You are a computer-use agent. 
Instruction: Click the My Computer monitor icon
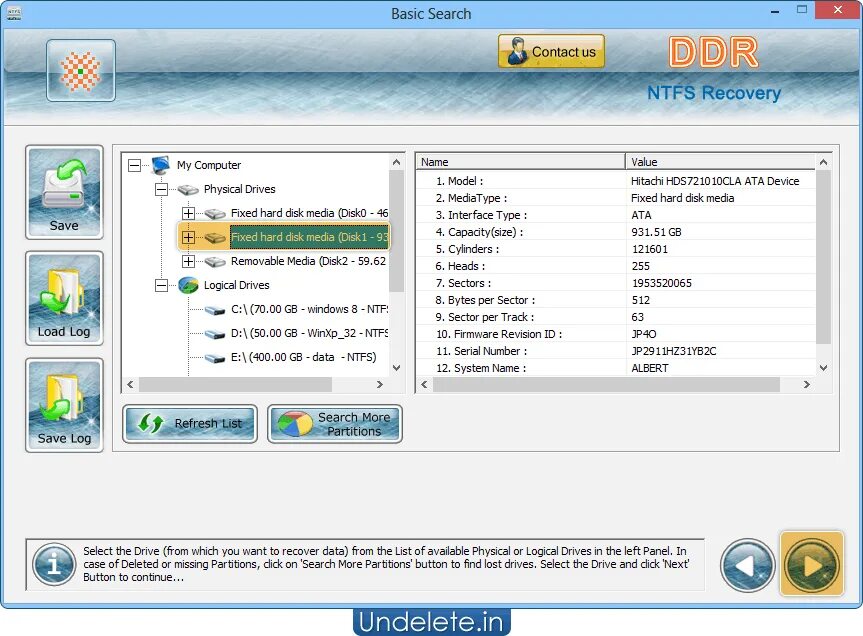point(161,165)
